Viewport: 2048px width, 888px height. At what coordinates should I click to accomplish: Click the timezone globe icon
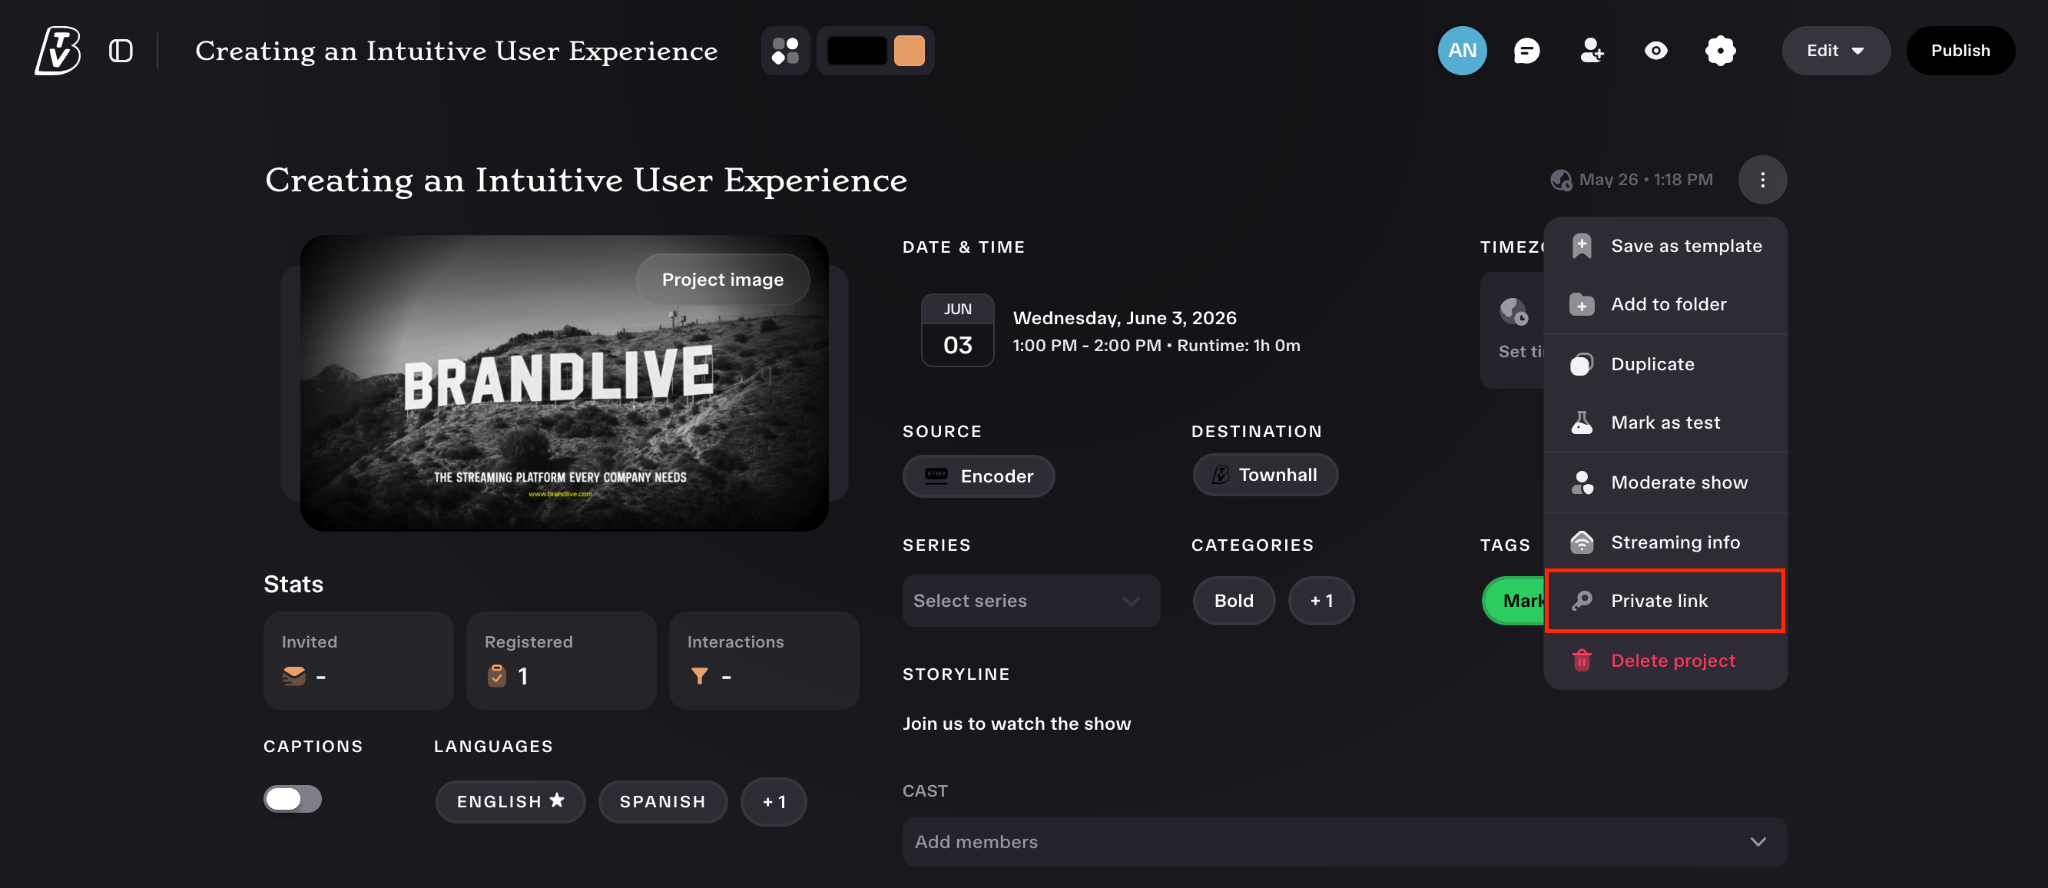click(1513, 312)
